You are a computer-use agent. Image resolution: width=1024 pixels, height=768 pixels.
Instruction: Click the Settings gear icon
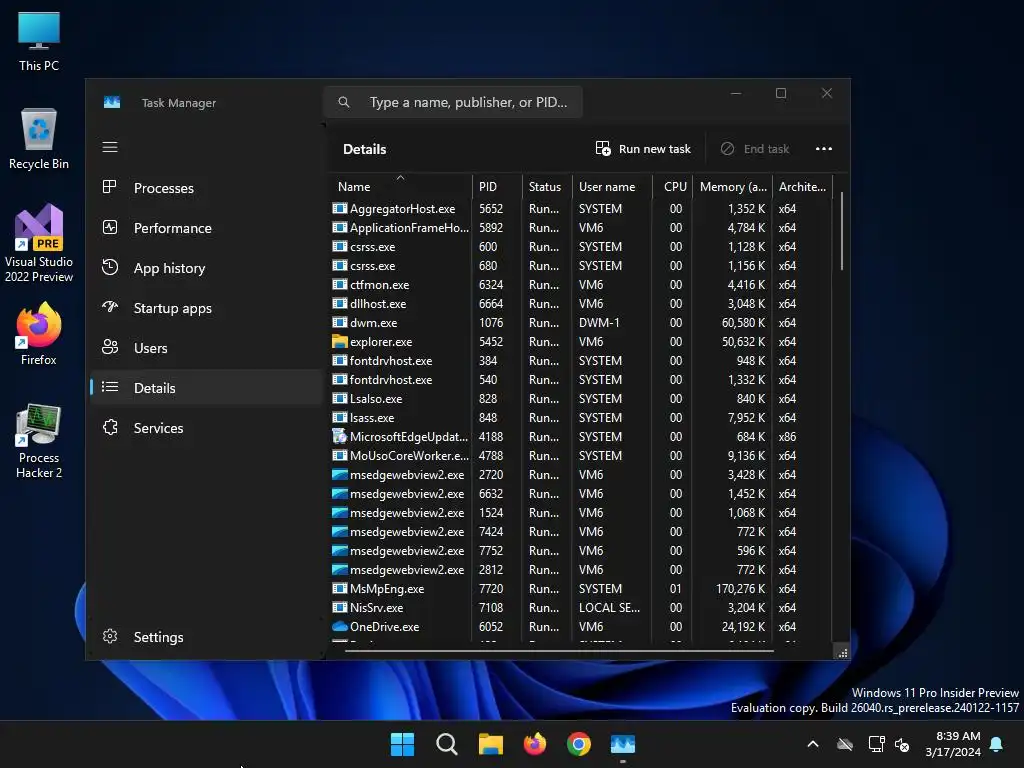click(x=110, y=636)
